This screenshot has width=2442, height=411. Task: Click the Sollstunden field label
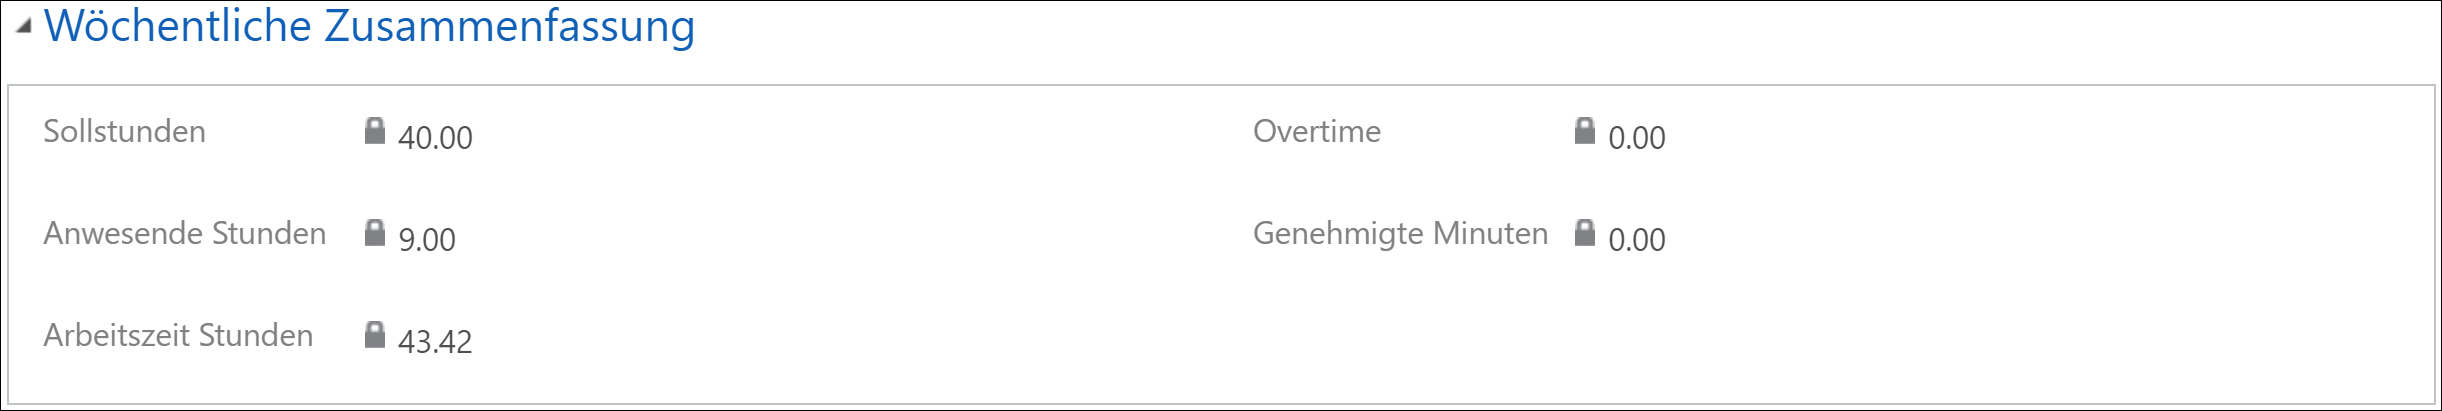124,131
